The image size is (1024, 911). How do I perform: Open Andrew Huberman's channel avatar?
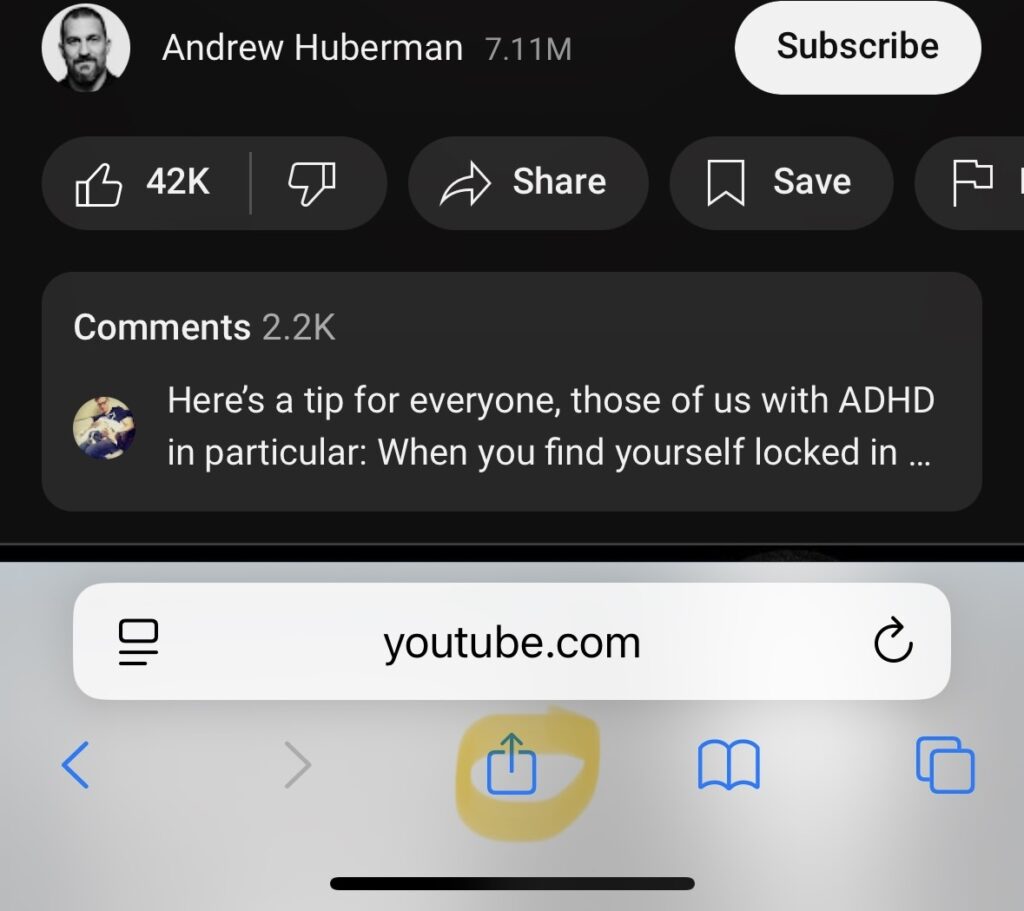click(x=86, y=48)
